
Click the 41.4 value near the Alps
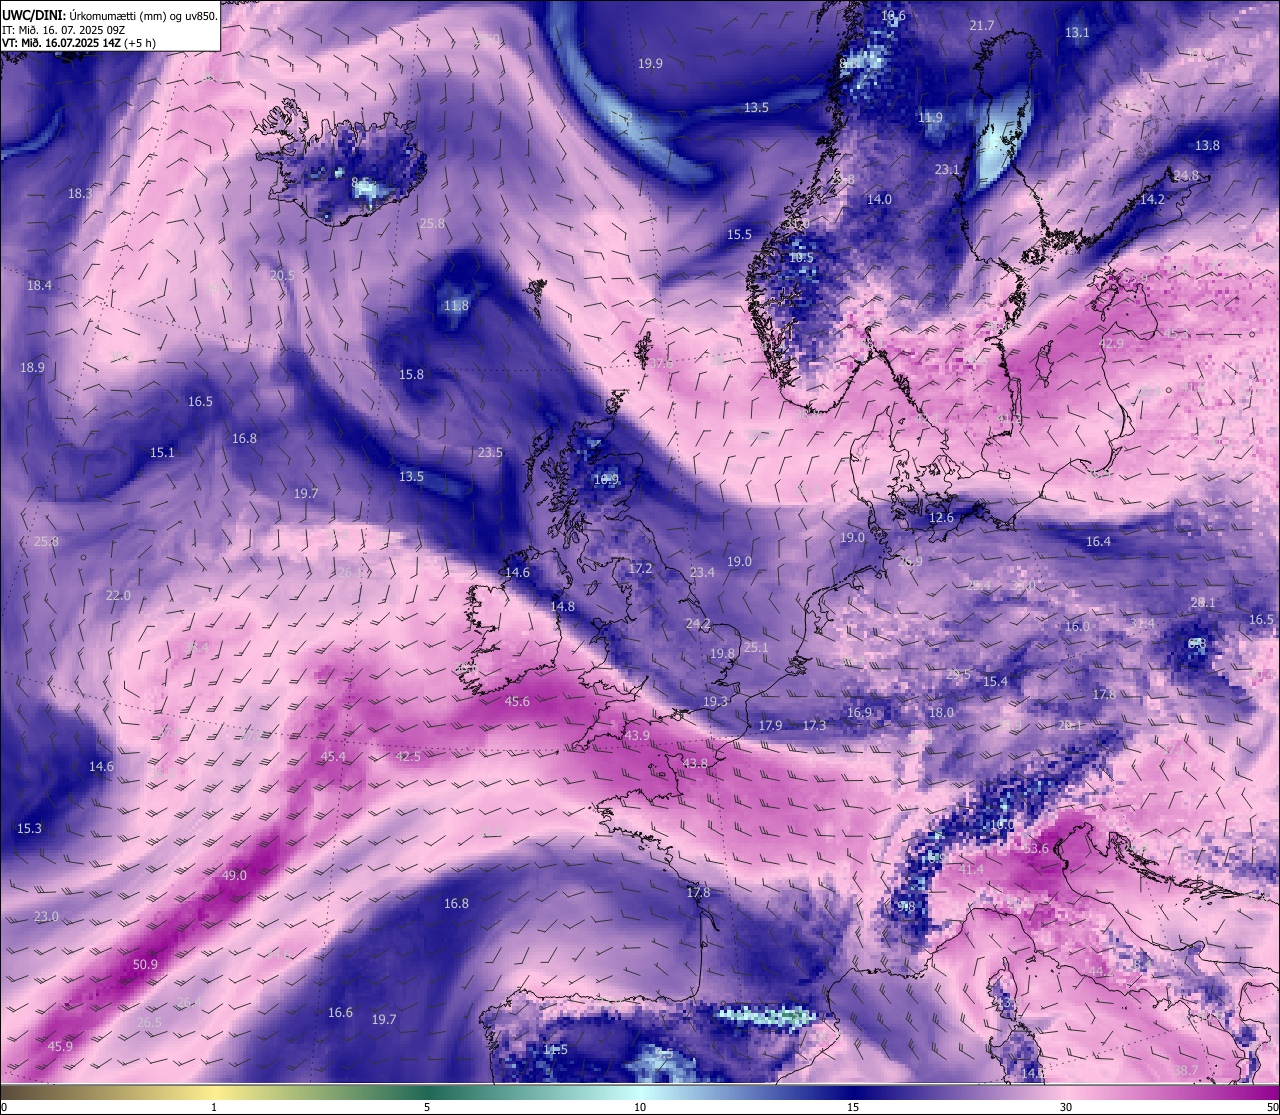pos(971,869)
